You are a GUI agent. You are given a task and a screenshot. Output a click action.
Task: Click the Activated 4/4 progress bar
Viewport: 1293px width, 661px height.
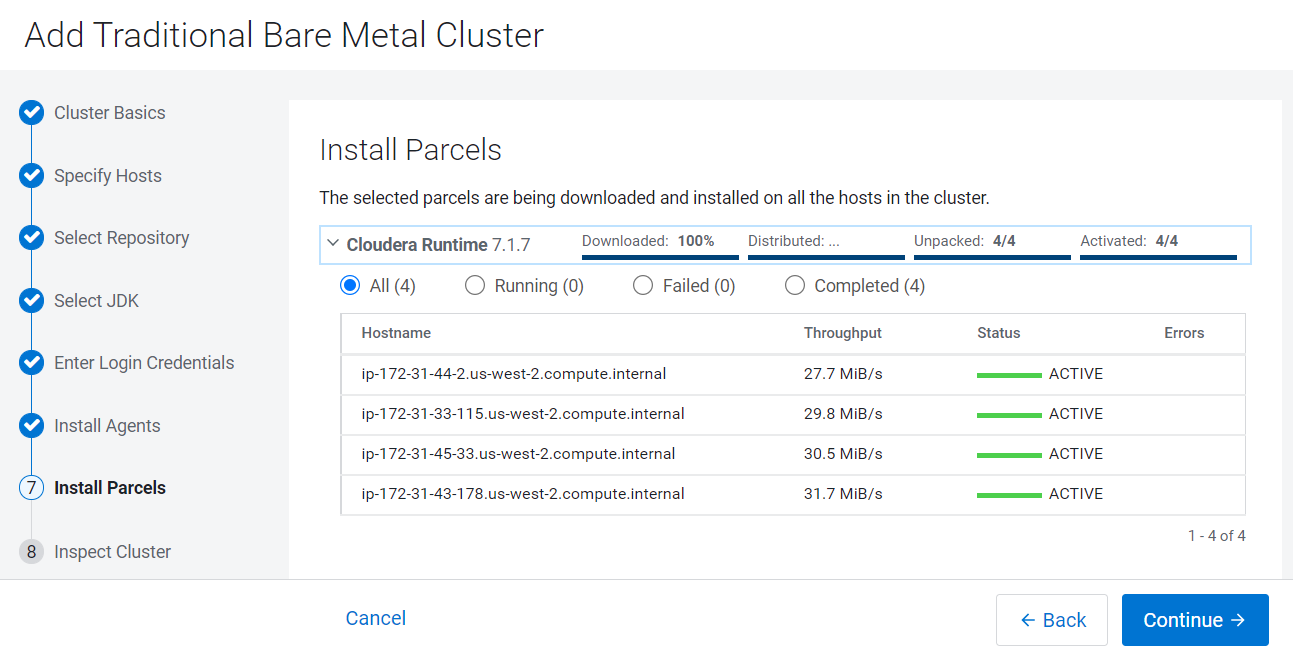[1158, 257]
